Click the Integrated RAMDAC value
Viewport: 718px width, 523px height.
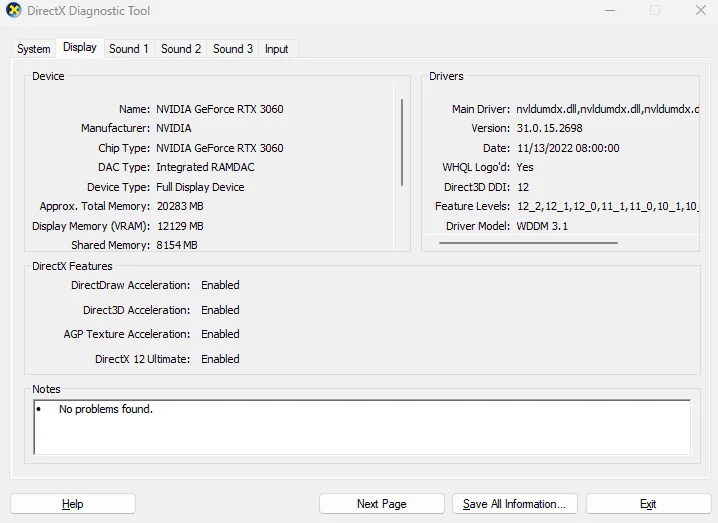[205, 167]
